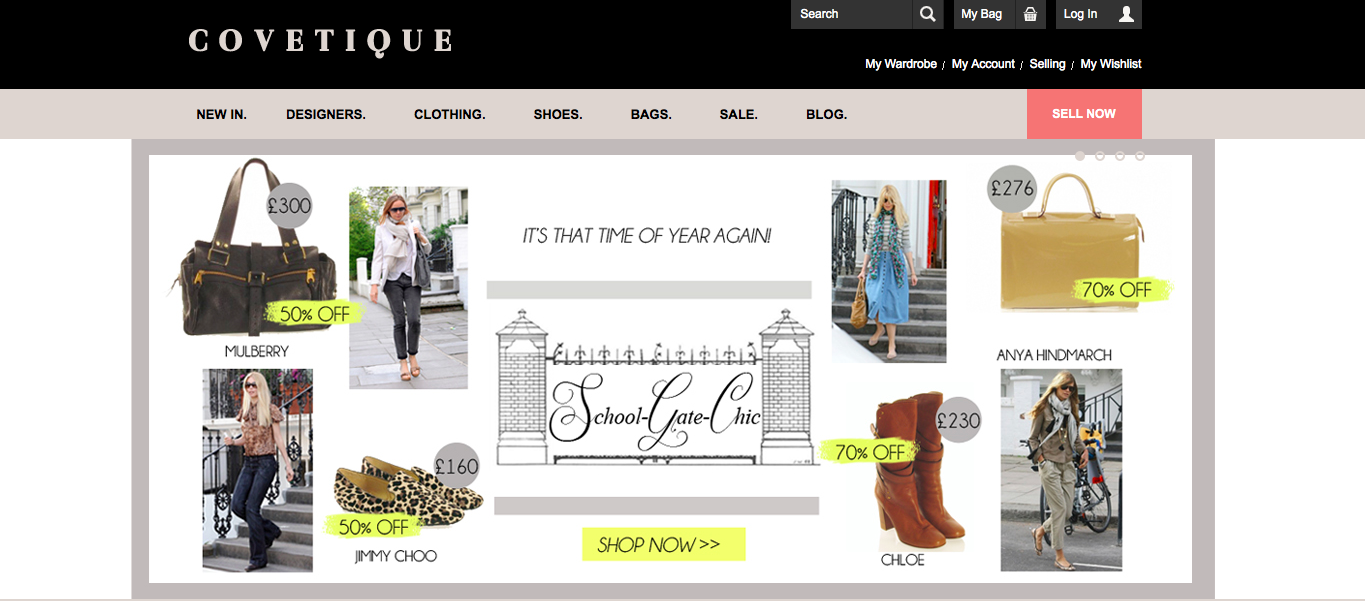Go to the SHOES section

click(558, 114)
